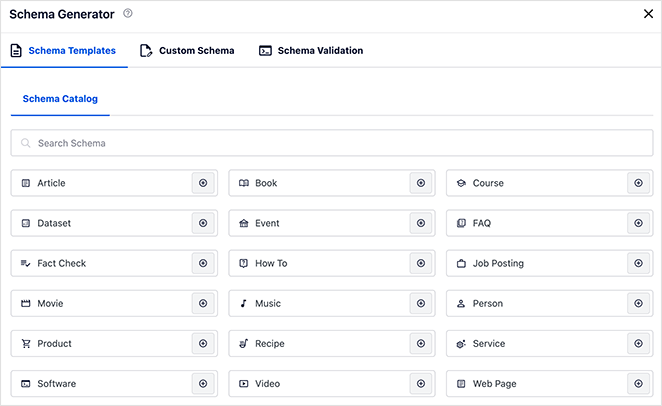This screenshot has width=662, height=406.
Task: Select the Schema Templates tab
Action: click(x=64, y=51)
